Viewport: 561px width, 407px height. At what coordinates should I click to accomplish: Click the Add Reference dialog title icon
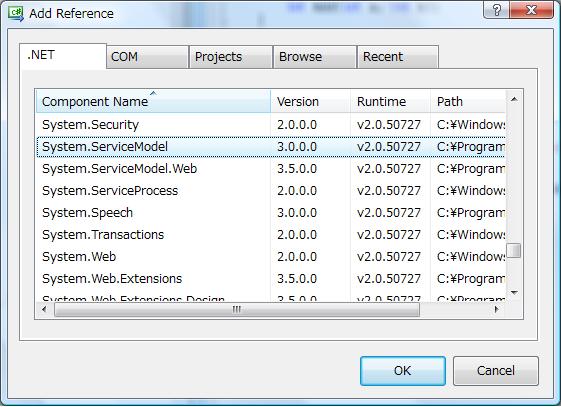pyautogui.click(x=16, y=14)
